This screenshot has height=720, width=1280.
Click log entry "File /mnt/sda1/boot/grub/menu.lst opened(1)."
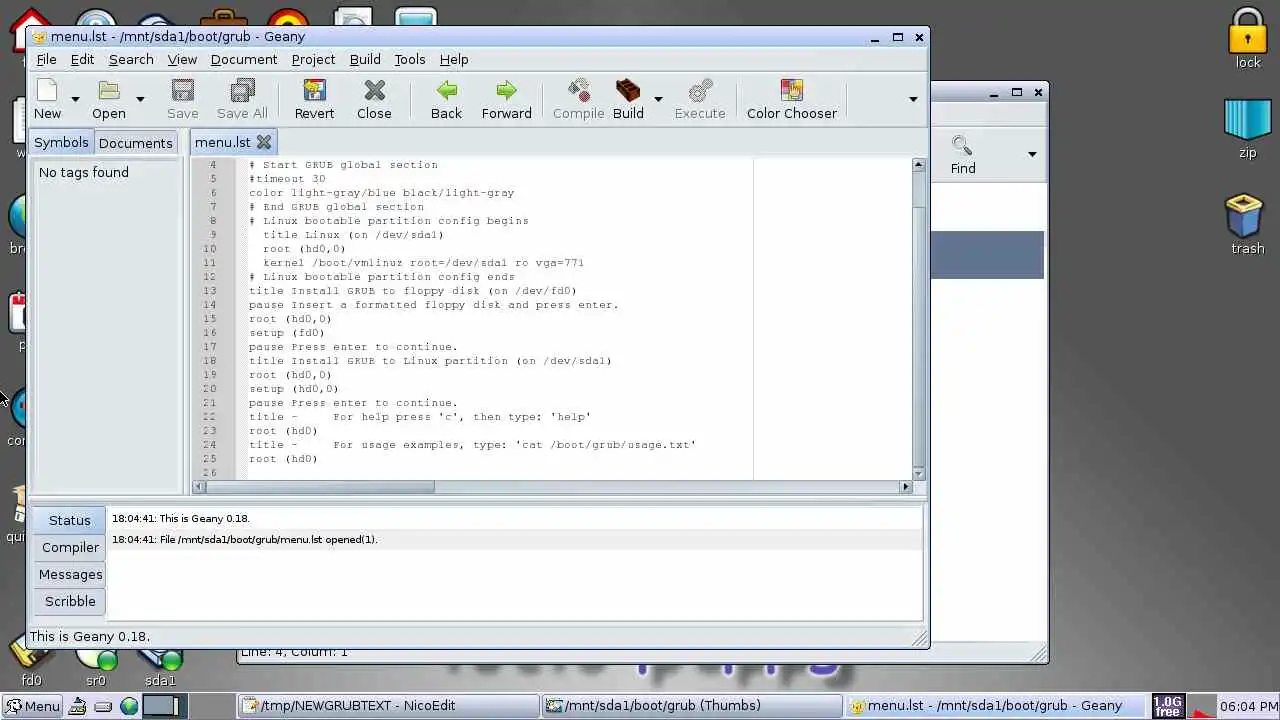click(268, 539)
